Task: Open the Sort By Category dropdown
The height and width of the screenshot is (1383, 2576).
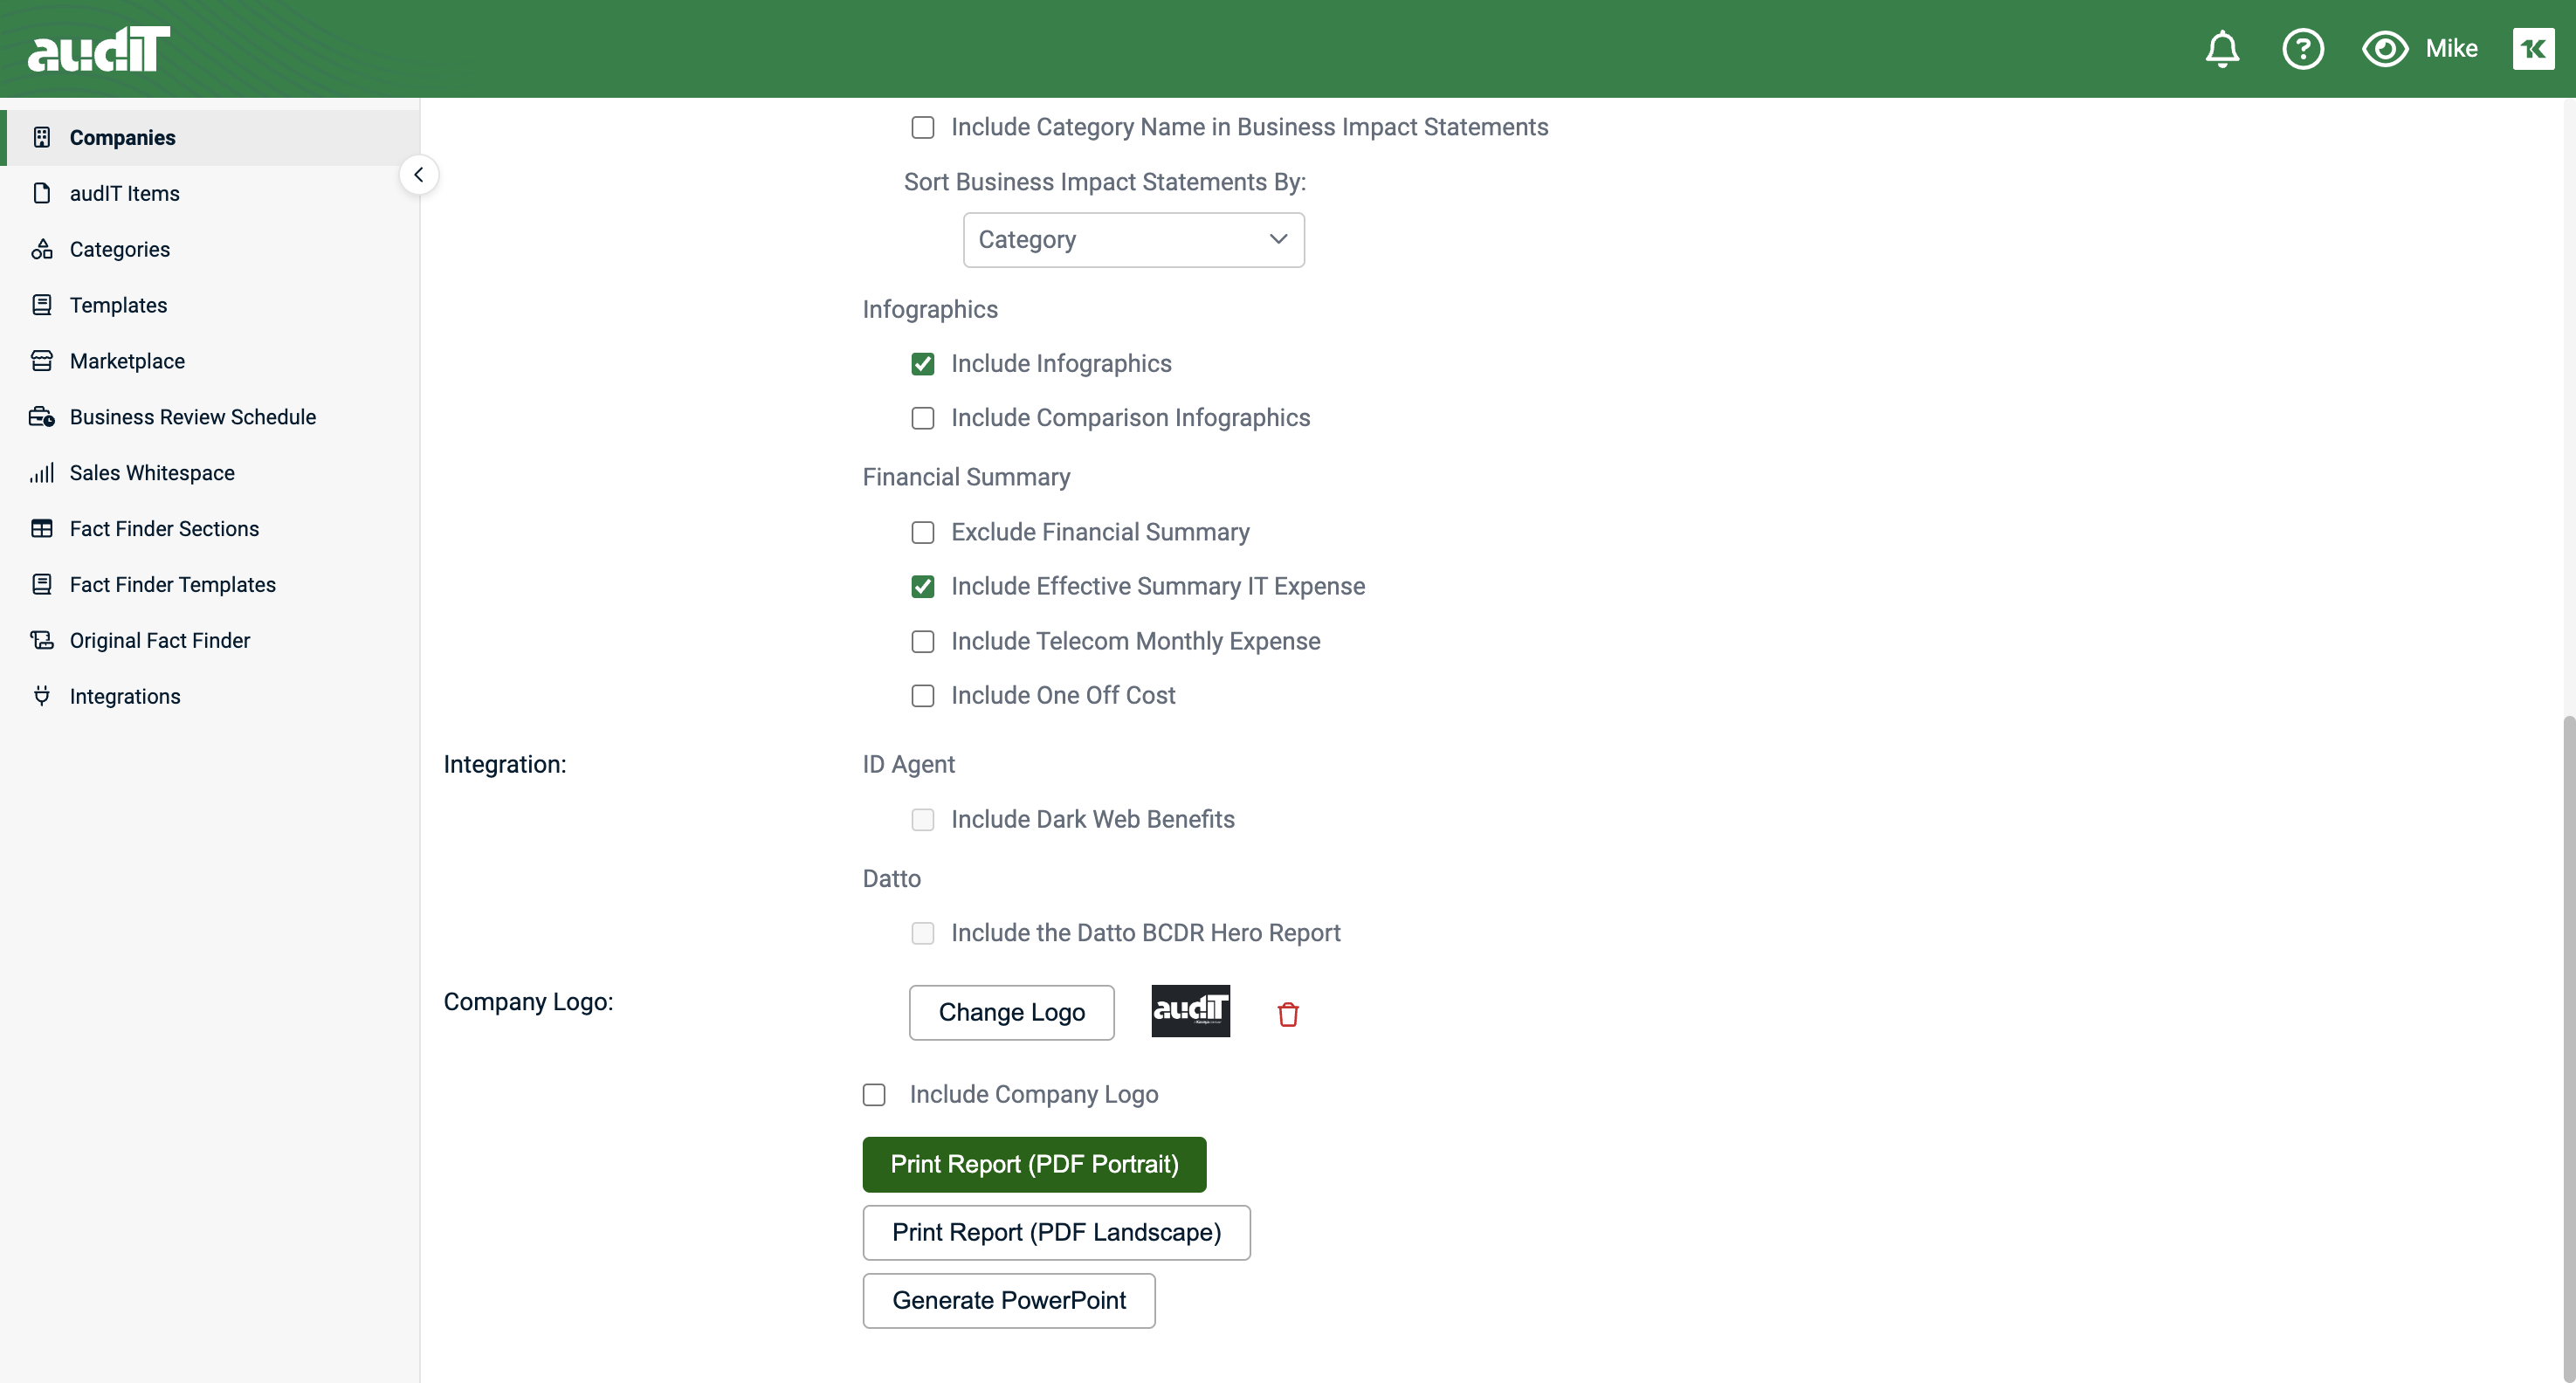Action: pyautogui.click(x=1133, y=240)
